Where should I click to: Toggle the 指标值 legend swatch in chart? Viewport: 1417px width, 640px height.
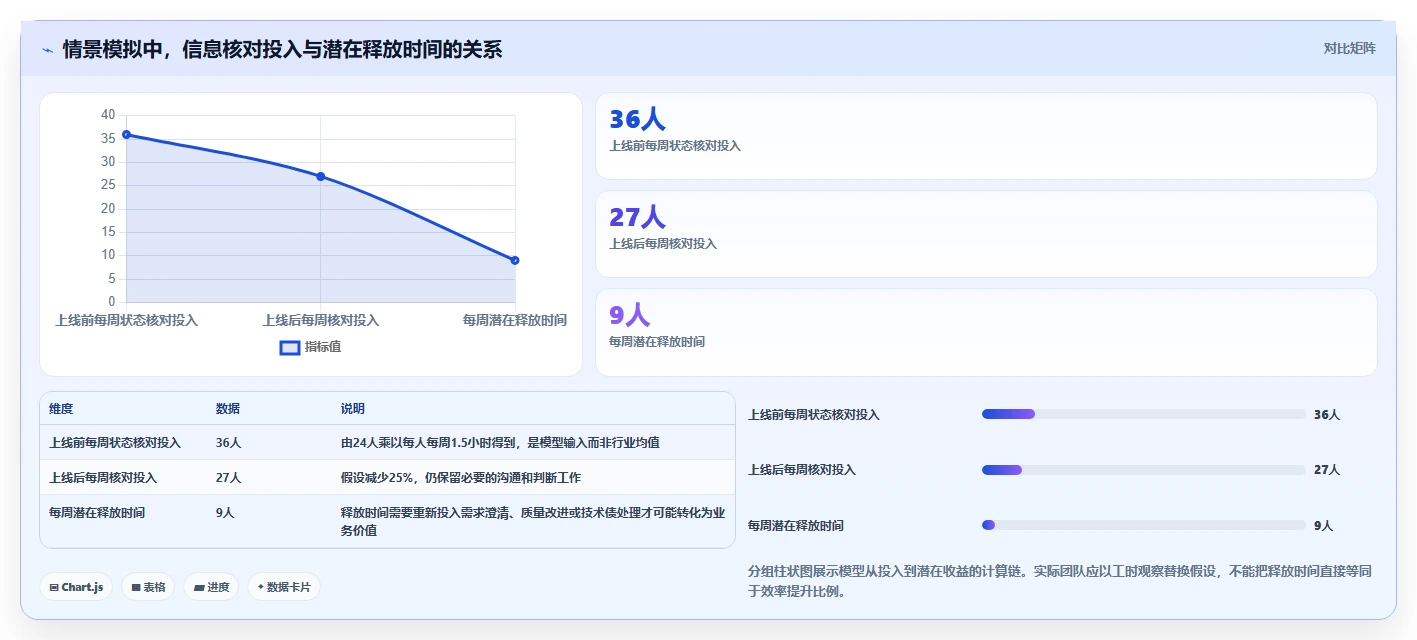point(290,347)
